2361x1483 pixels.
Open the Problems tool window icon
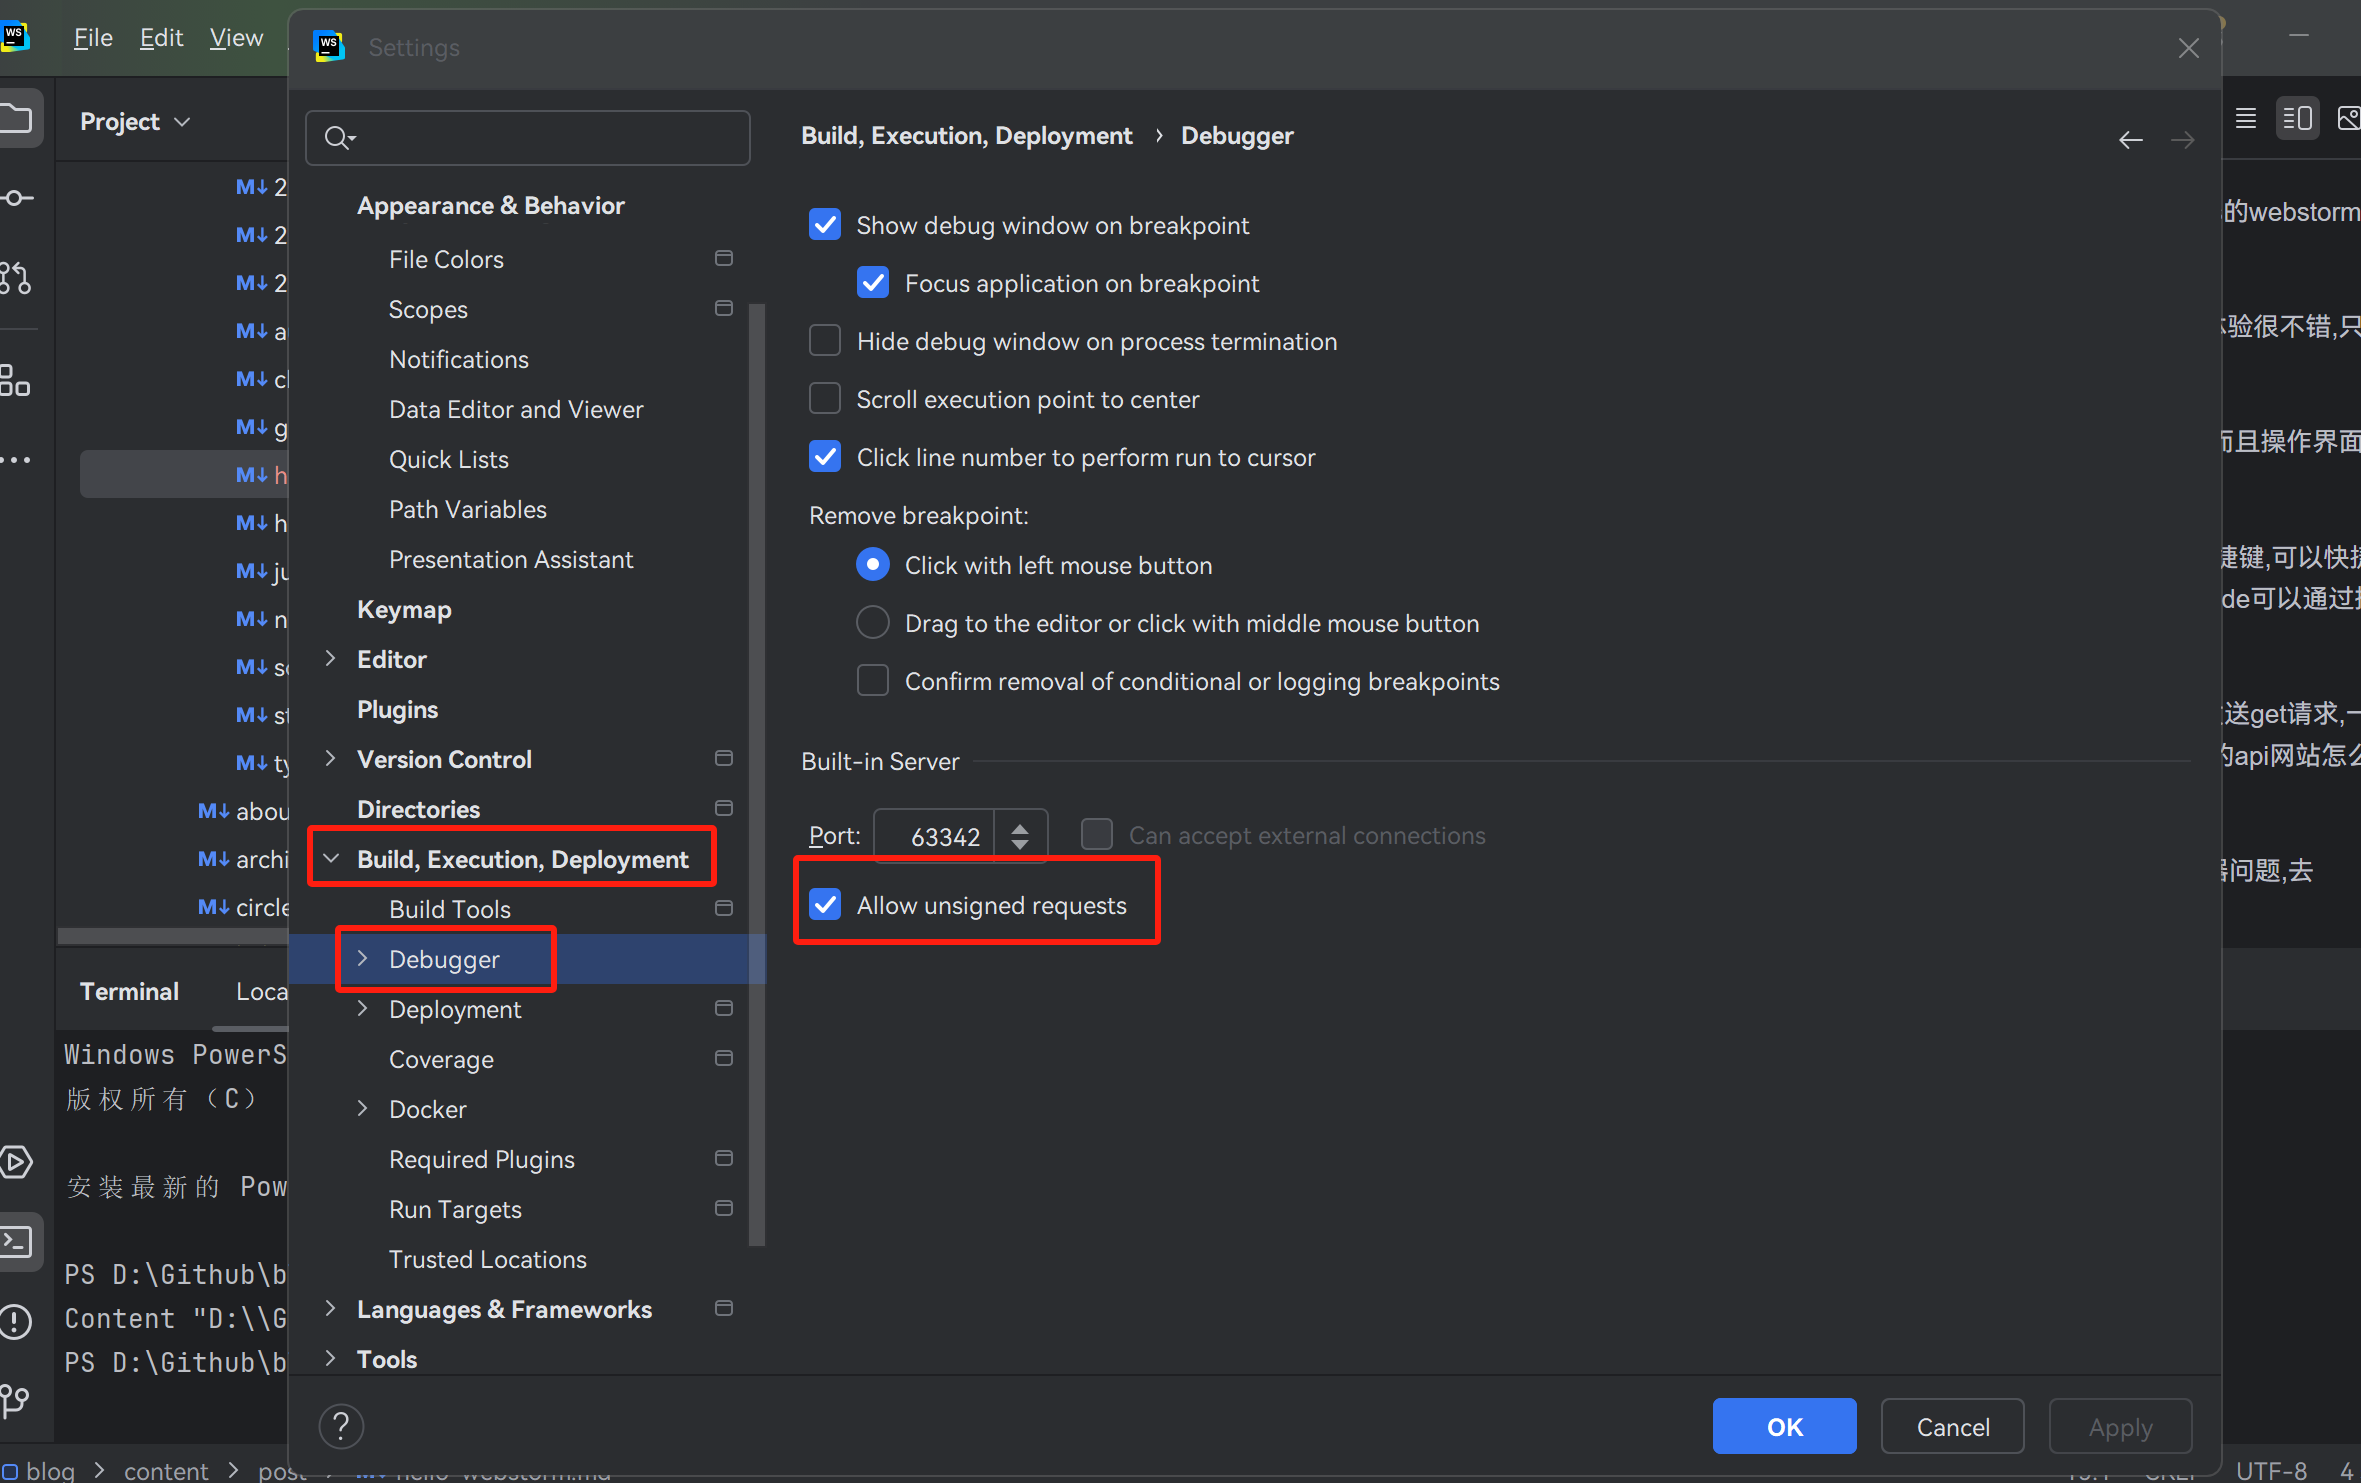point(17,1322)
